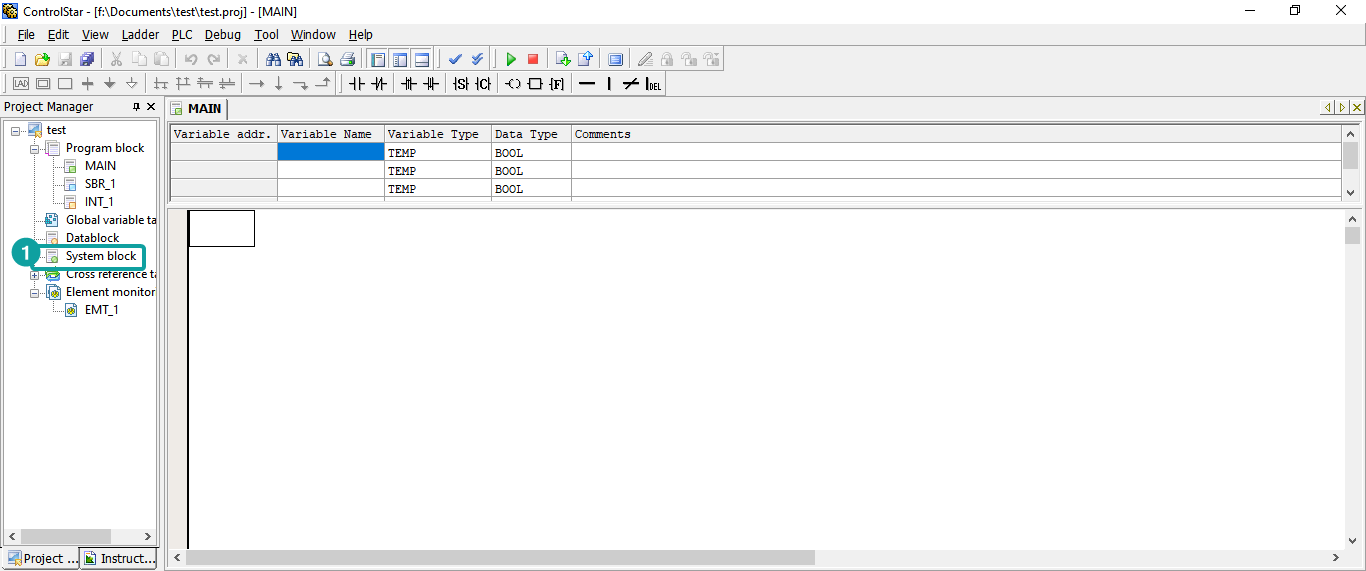Open the Ladder menu
1366x571 pixels.
click(140, 34)
